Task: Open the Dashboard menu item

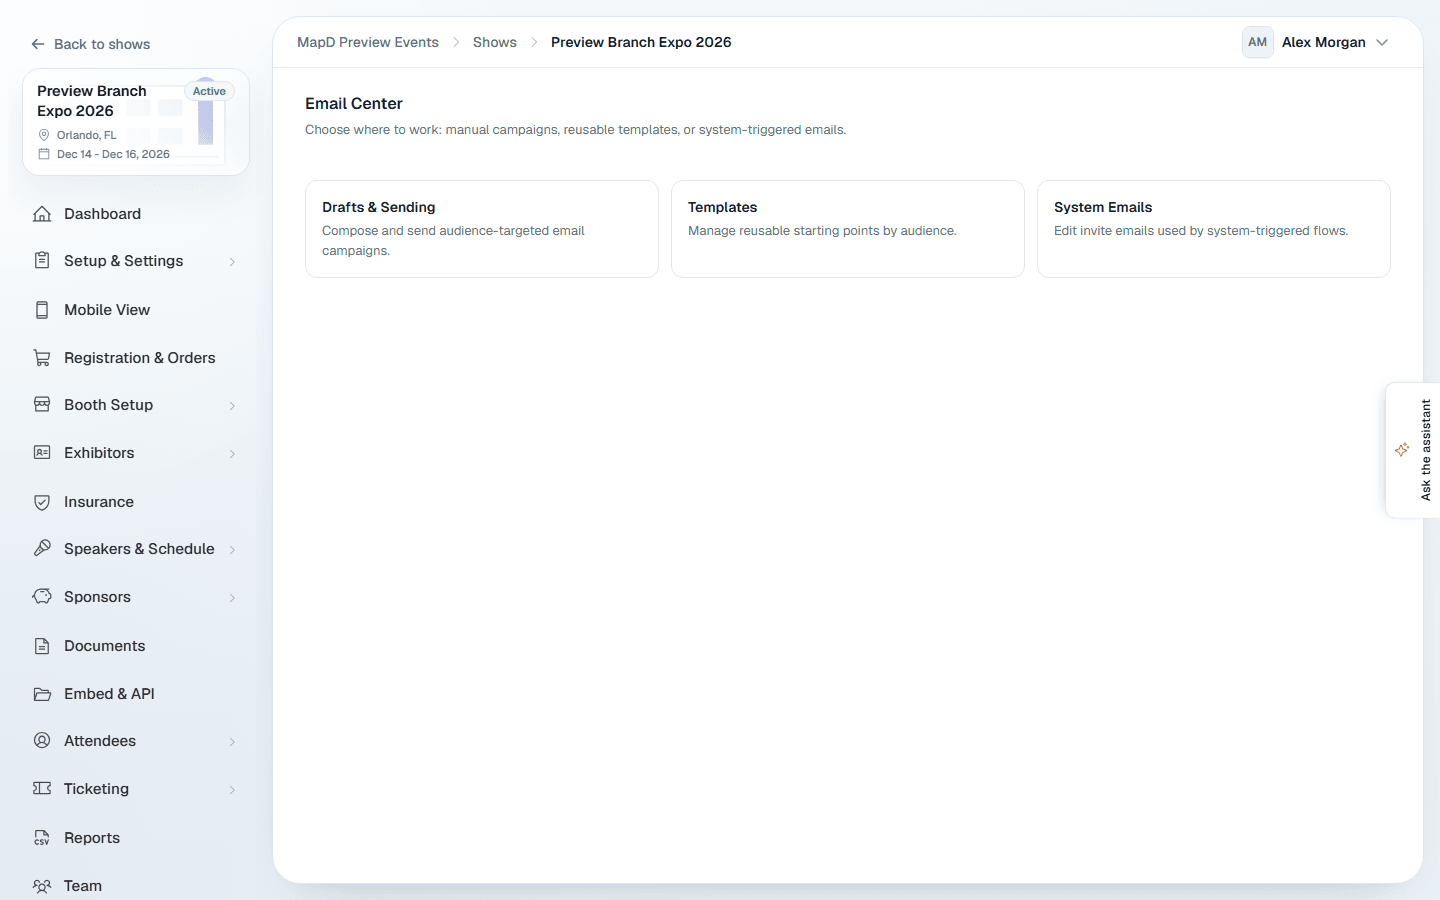Action: (136, 214)
